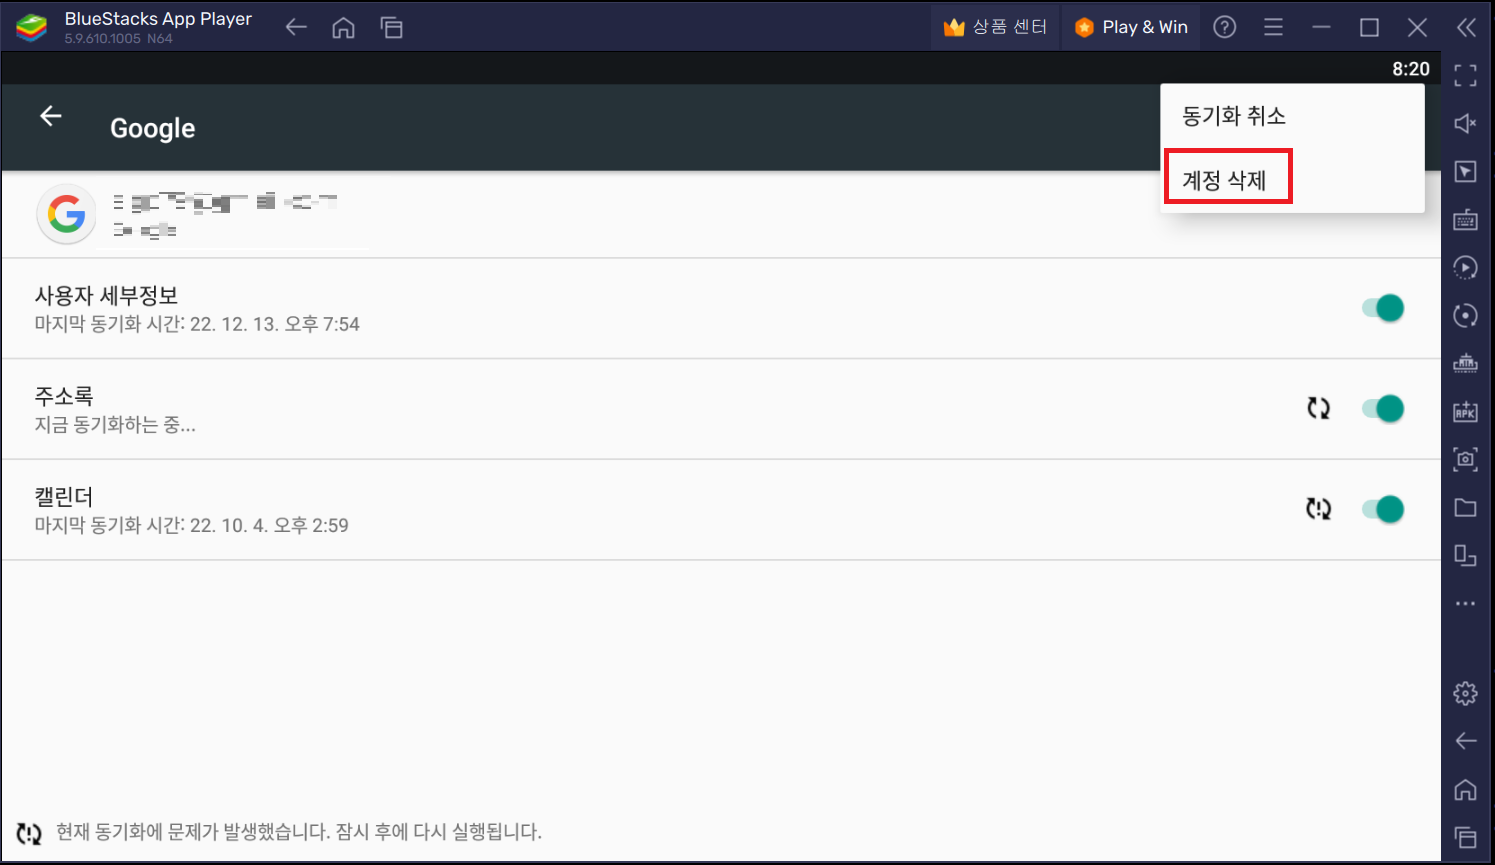Mute volume using sidebar speaker icon
1495x865 pixels.
1466,123
